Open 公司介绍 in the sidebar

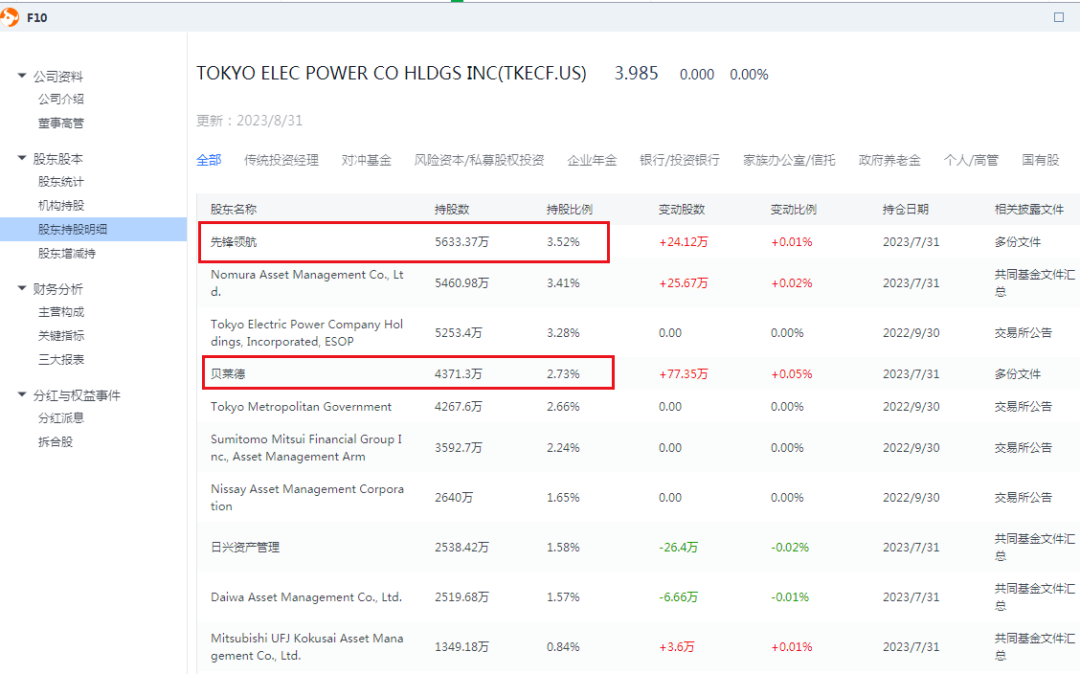click(61, 99)
